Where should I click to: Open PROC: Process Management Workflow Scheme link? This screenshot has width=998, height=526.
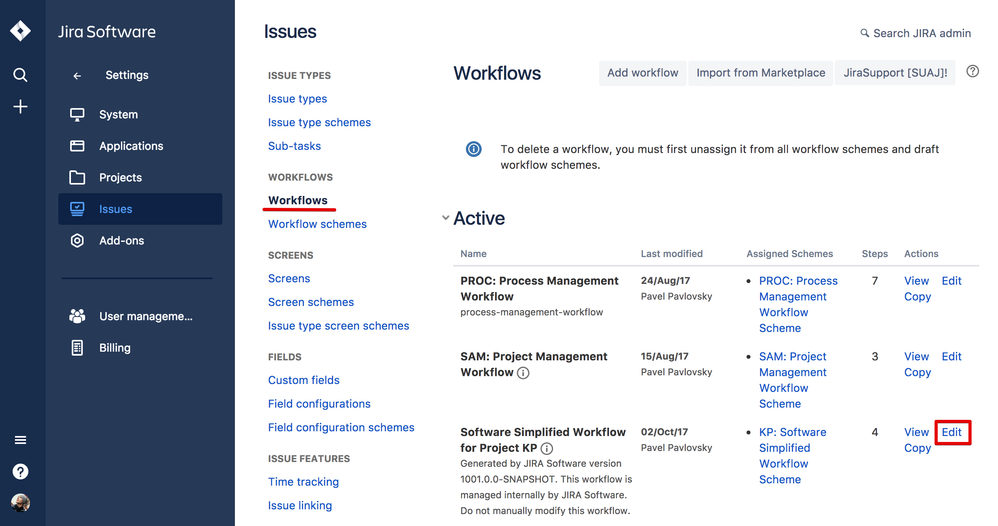[x=798, y=304]
